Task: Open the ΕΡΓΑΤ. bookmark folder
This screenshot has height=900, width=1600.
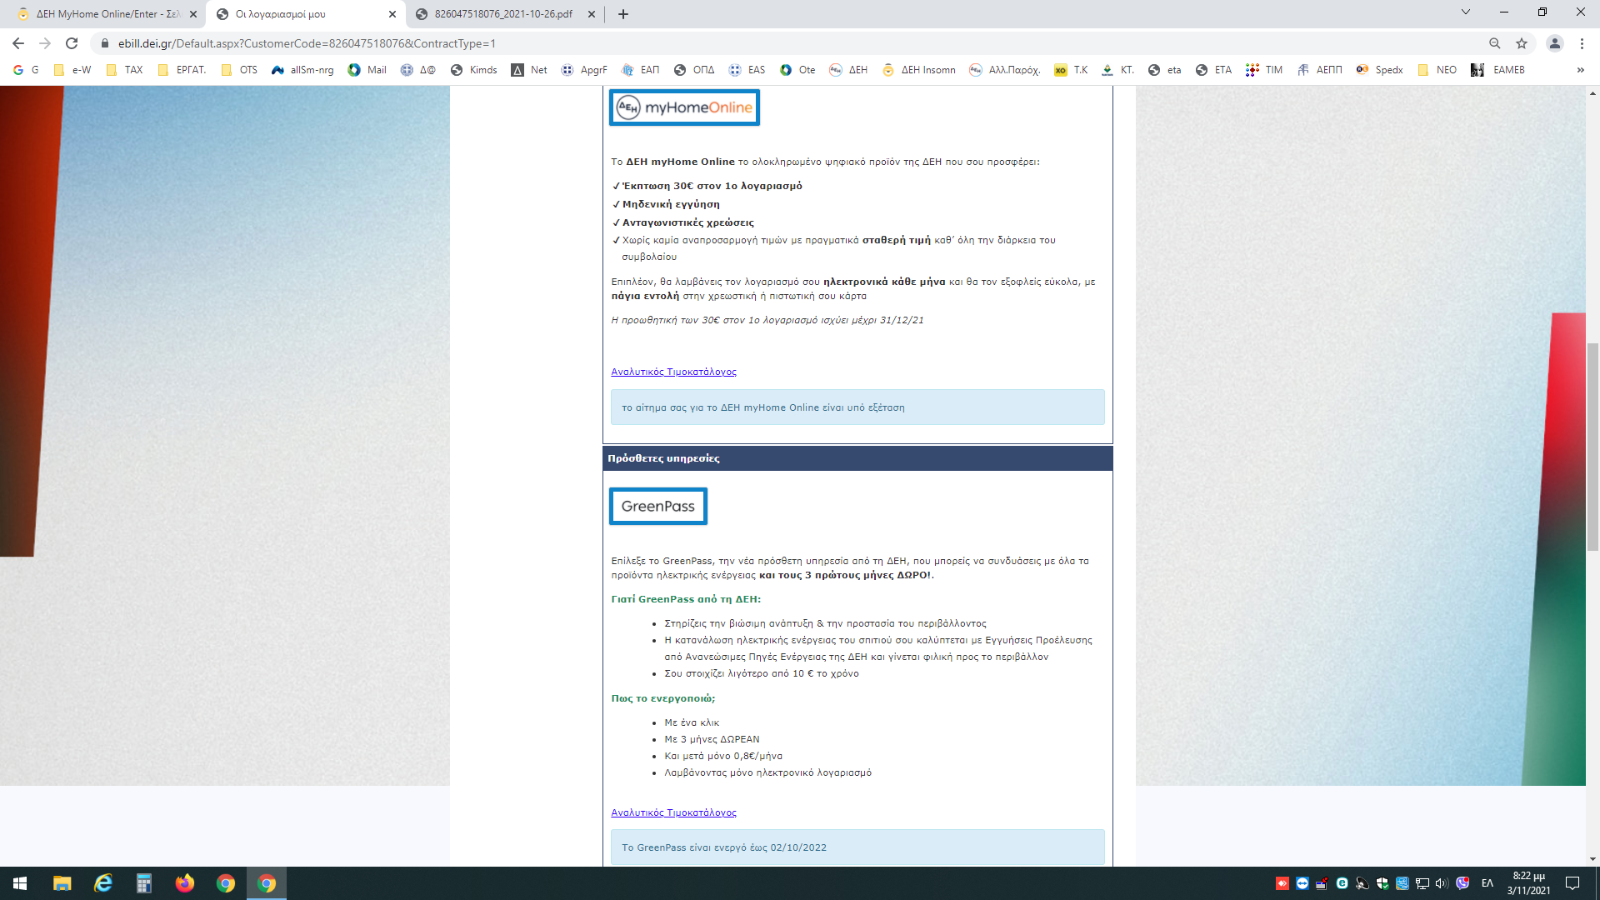Action: (x=182, y=70)
